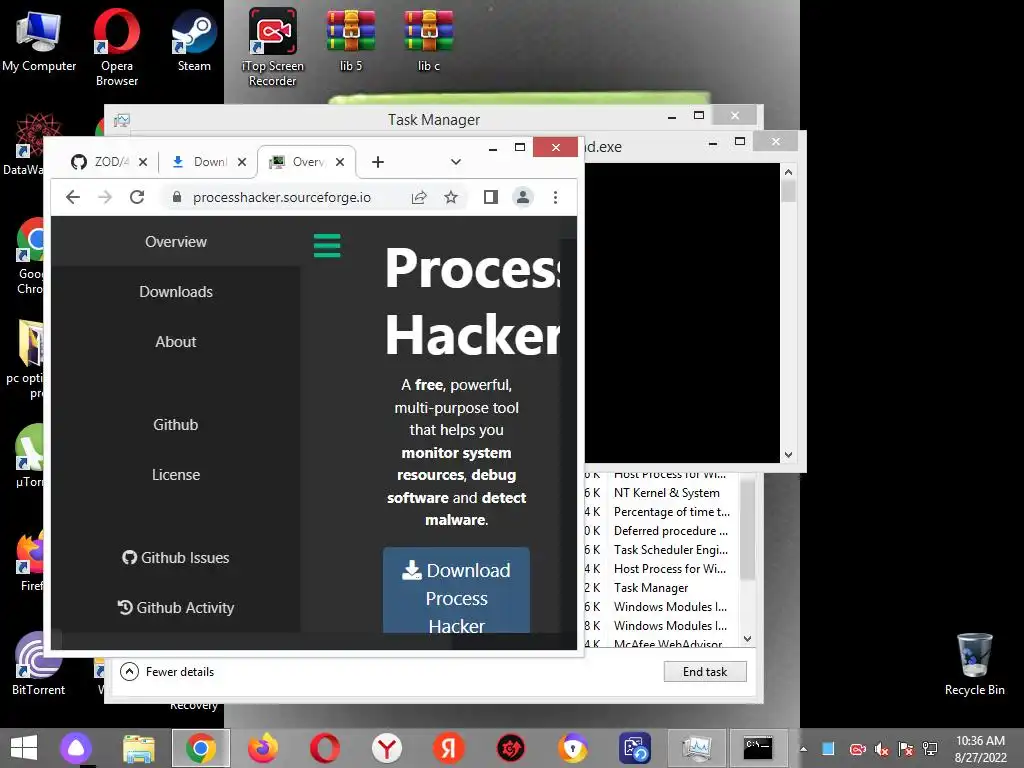The height and width of the screenshot is (768, 1024).
Task: Open Github Activity link
Action: tap(176, 608)
